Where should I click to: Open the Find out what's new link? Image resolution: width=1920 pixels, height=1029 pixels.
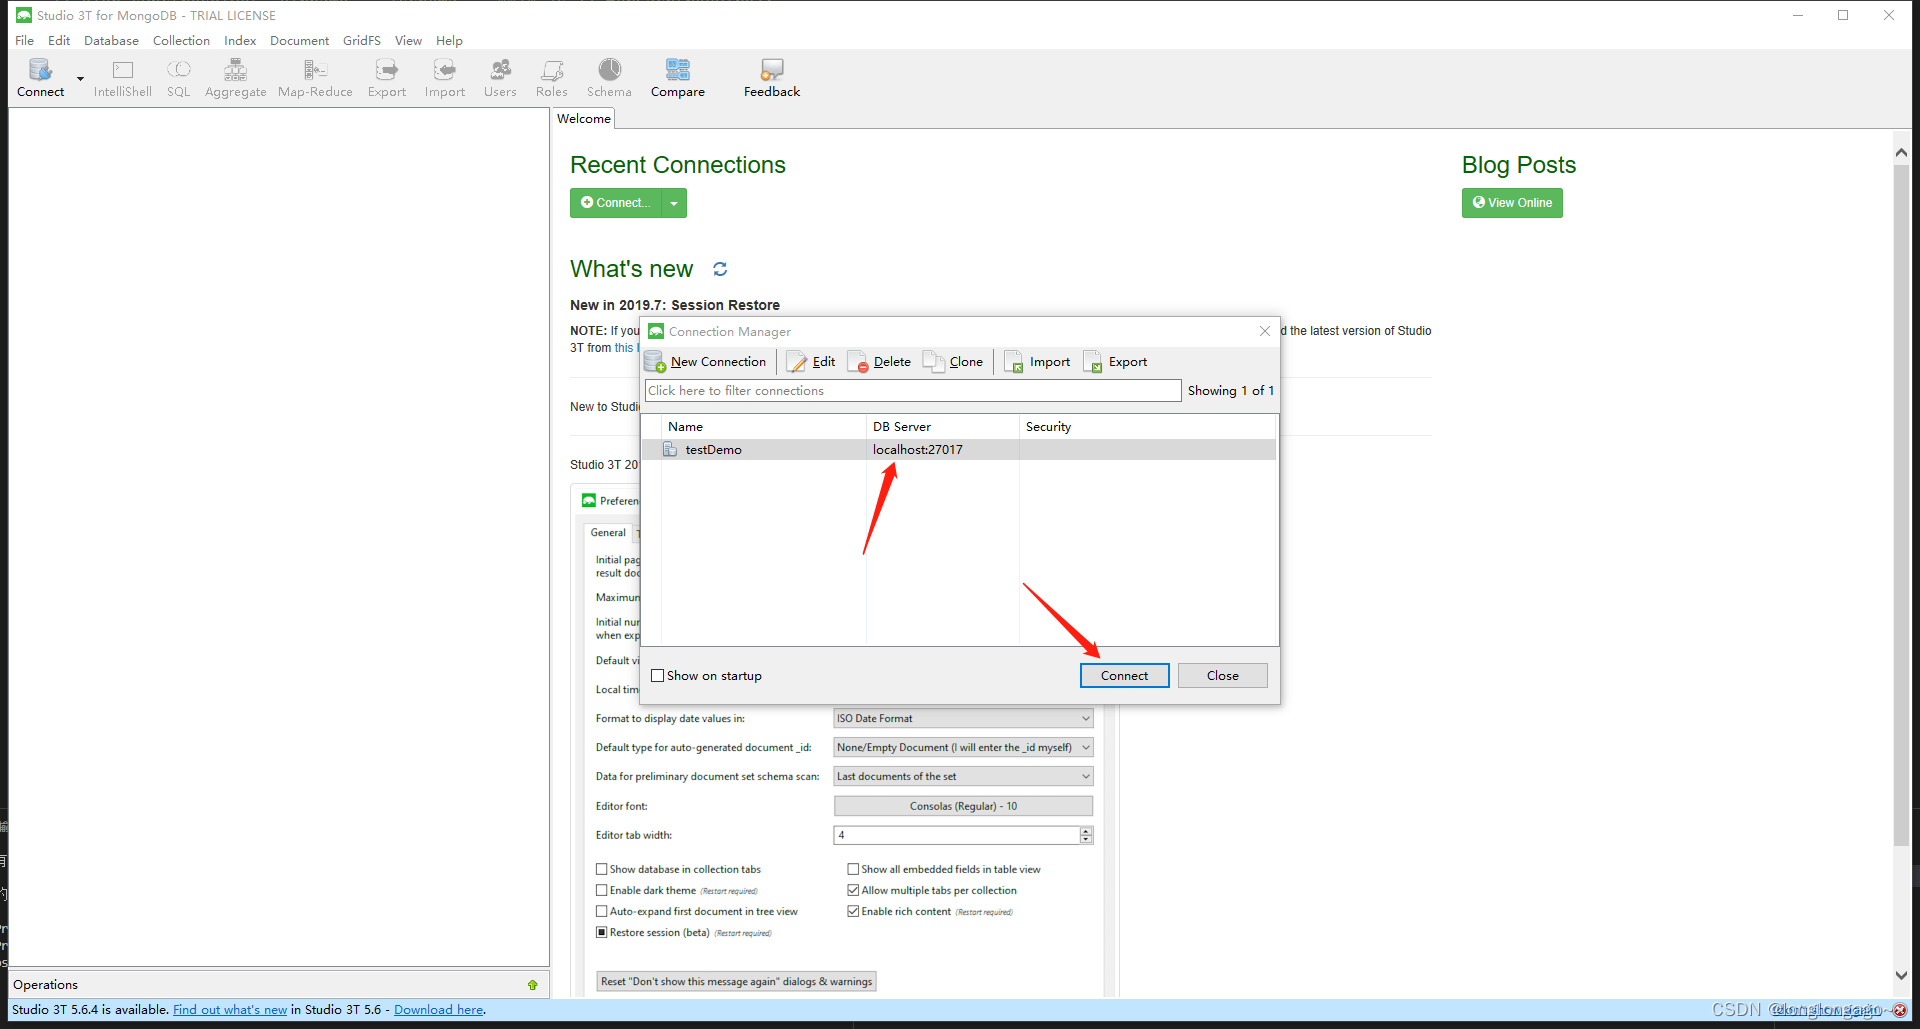click(x=230, y=1010)
